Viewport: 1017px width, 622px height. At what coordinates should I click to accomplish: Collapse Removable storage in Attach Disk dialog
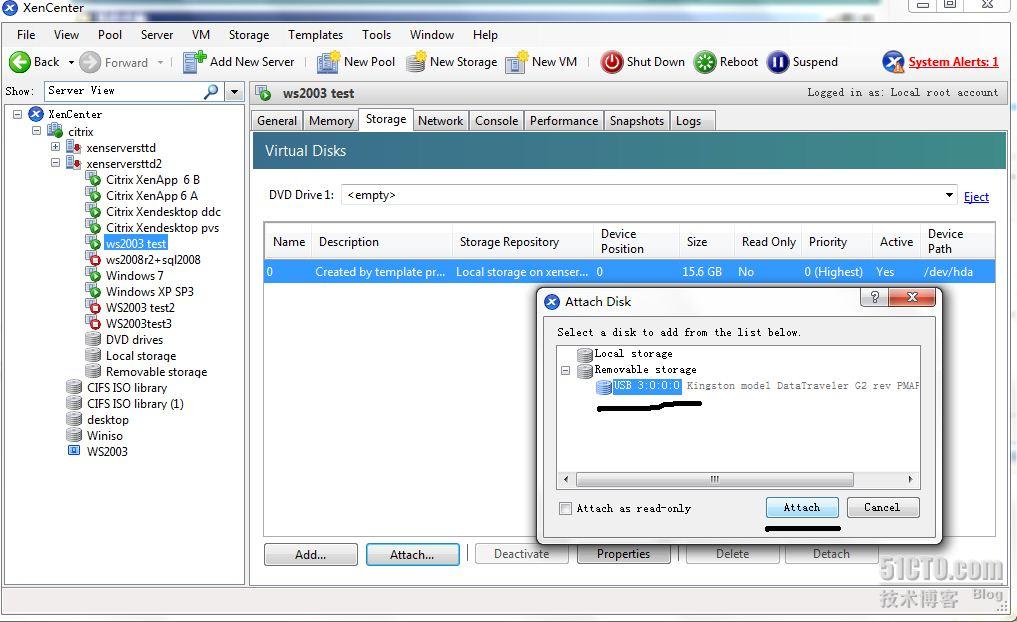[x=566, y=371]
